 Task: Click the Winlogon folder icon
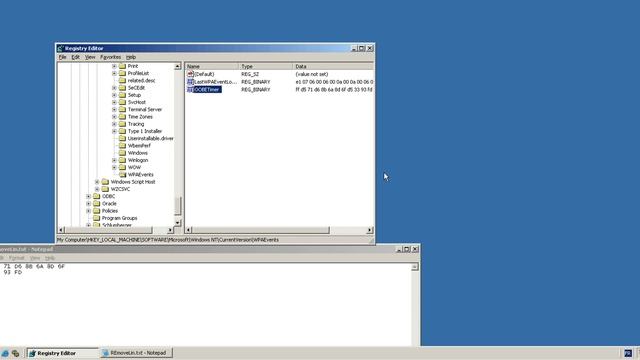click(122, 160)
